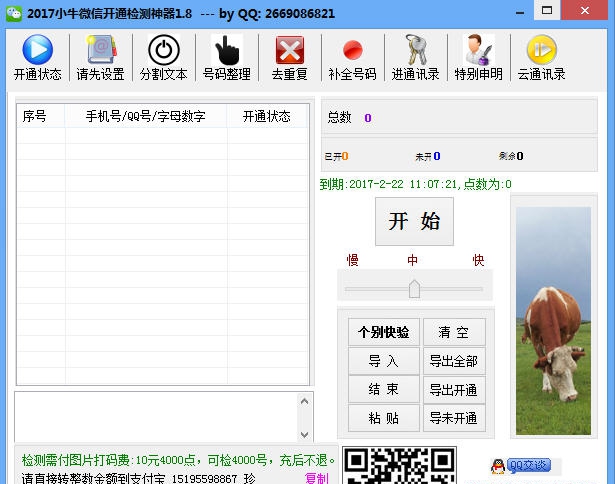The height and width of the screenshot is (484, 615).
Task: Click the log text box scroll down arrow
Action: [x=304, y=435]
